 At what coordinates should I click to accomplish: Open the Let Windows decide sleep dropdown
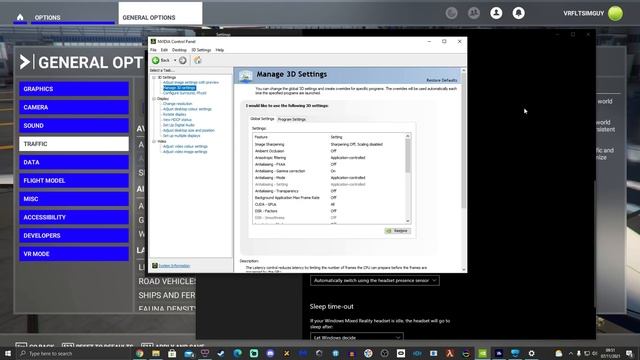(x=357, y=337)
